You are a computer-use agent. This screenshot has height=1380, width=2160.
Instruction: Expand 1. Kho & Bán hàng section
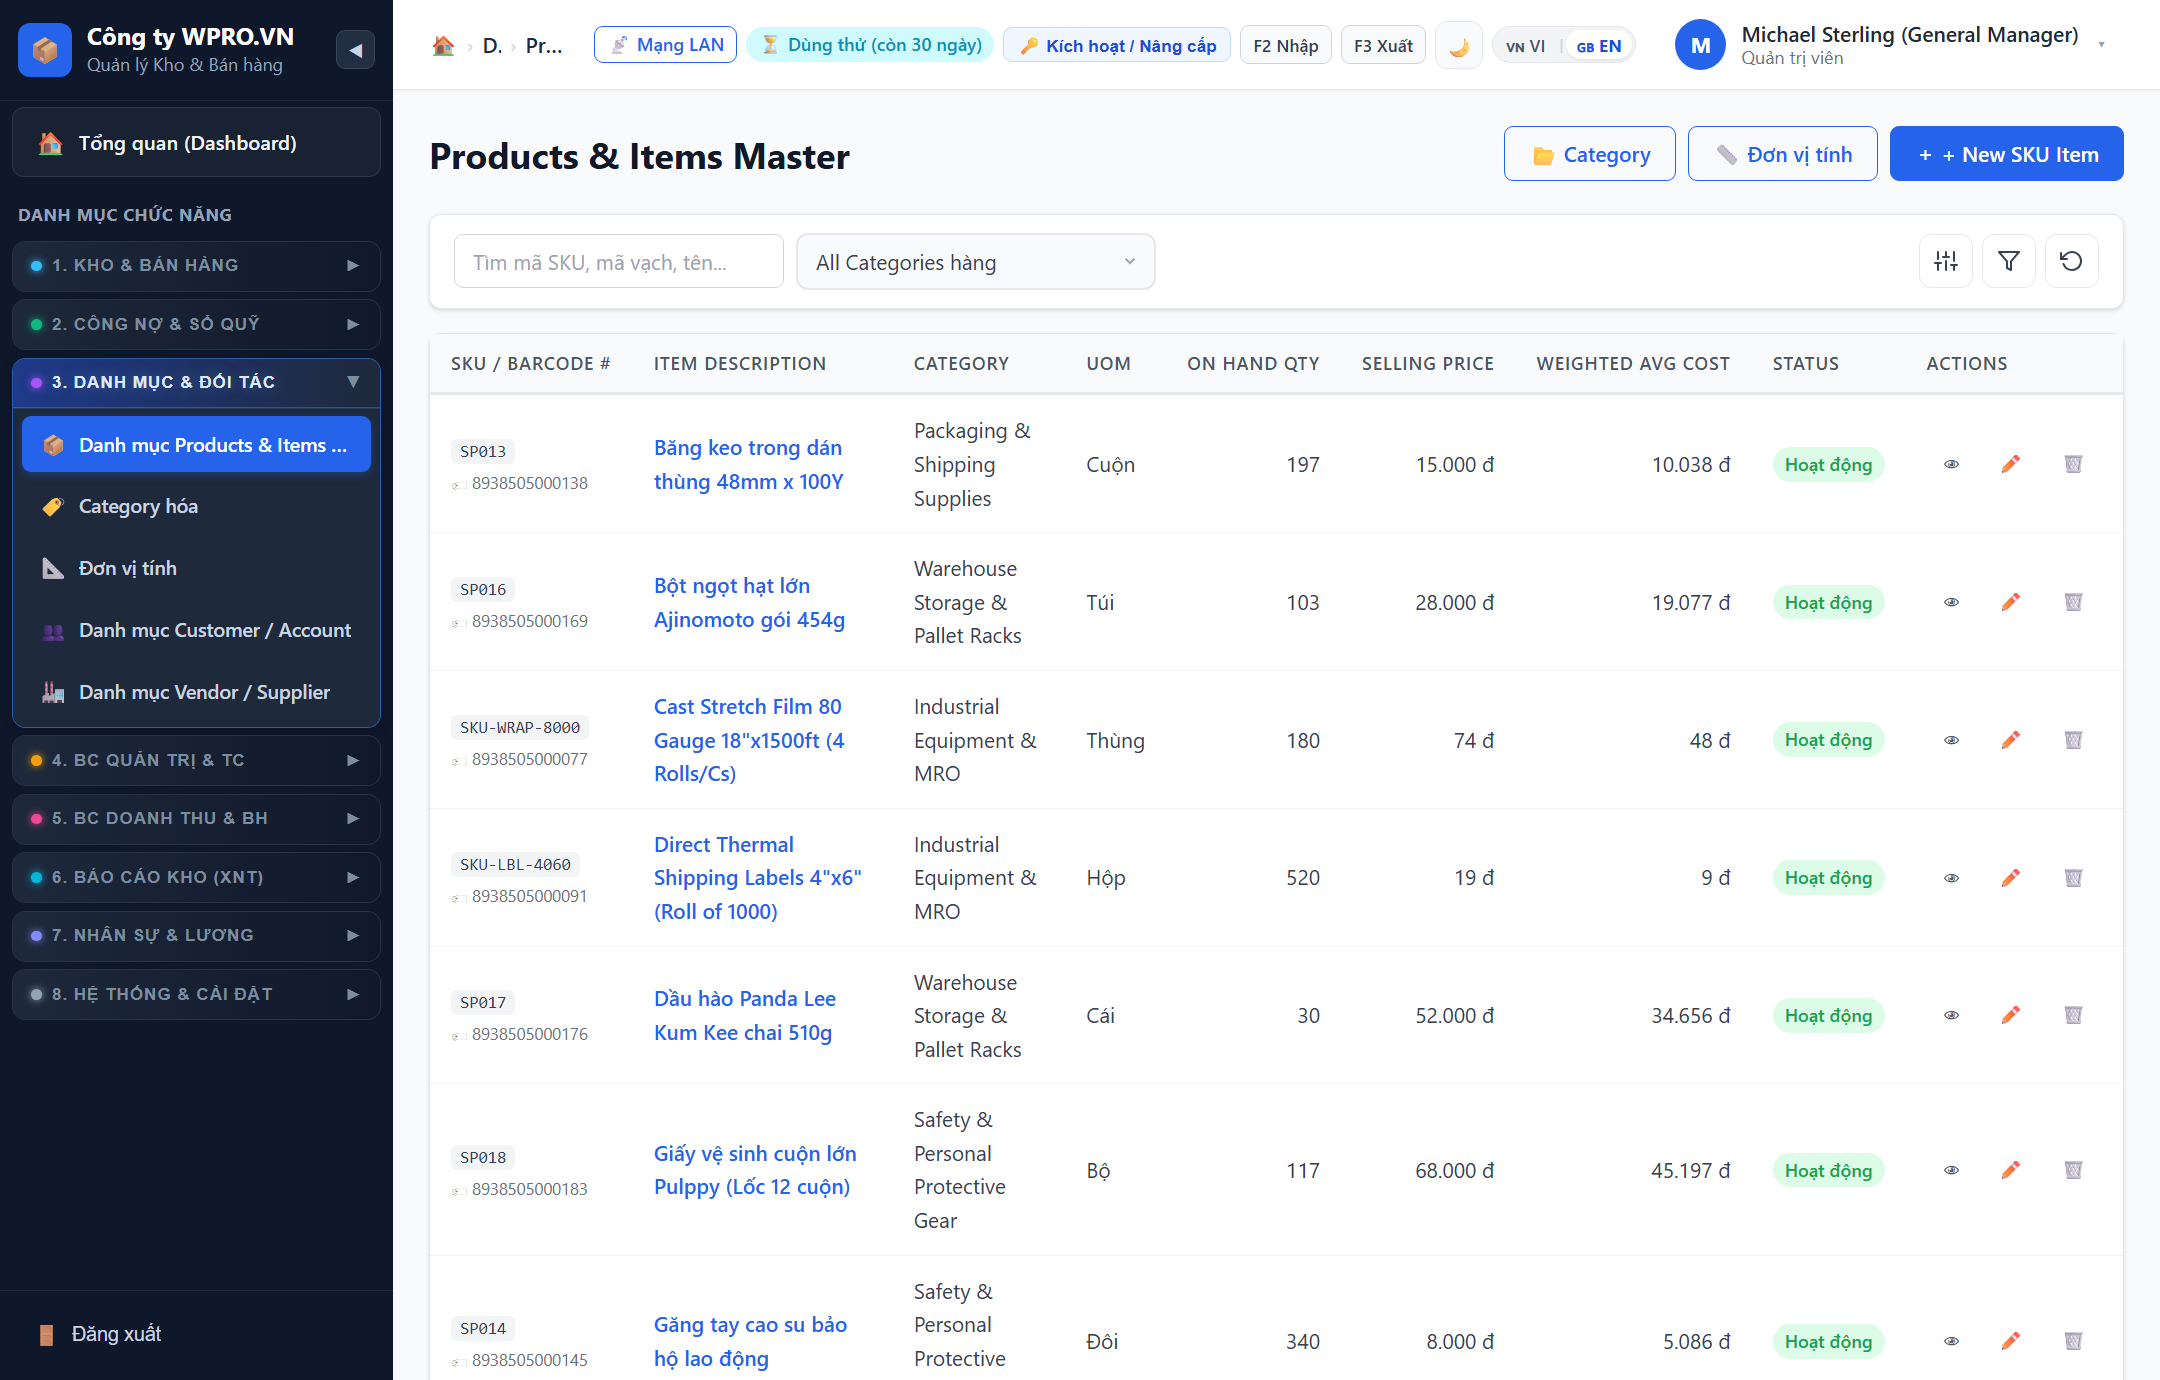(x=196, y=265)
